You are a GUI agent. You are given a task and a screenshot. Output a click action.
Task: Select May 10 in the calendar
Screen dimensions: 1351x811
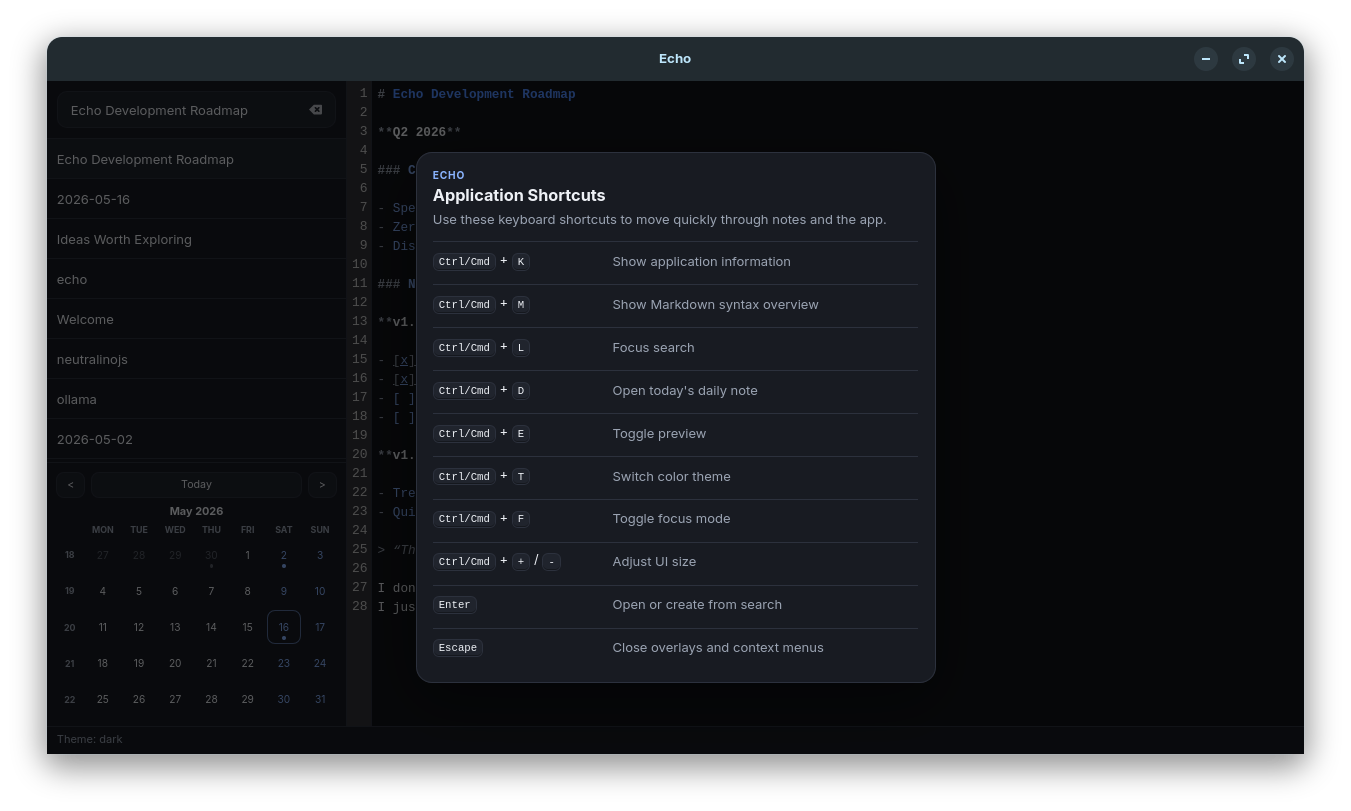pyautogui.click(x=320, y=591)
